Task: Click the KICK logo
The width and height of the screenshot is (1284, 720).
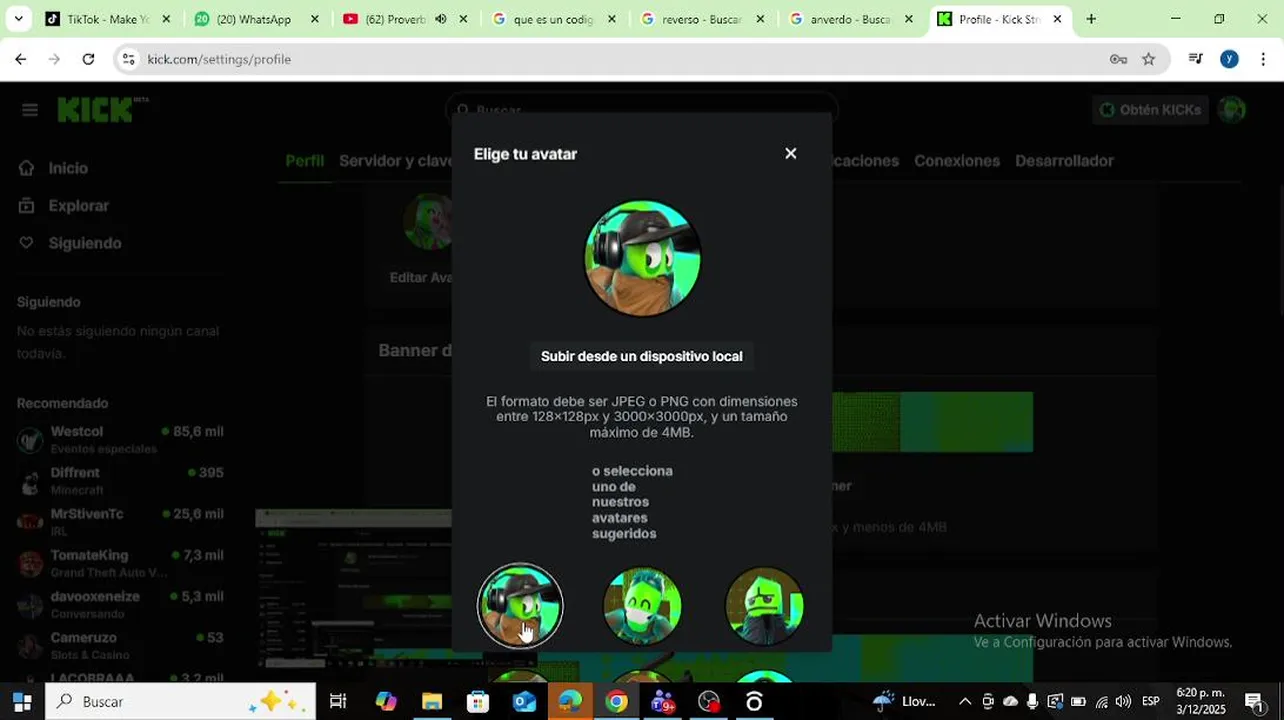Action: 98,110
